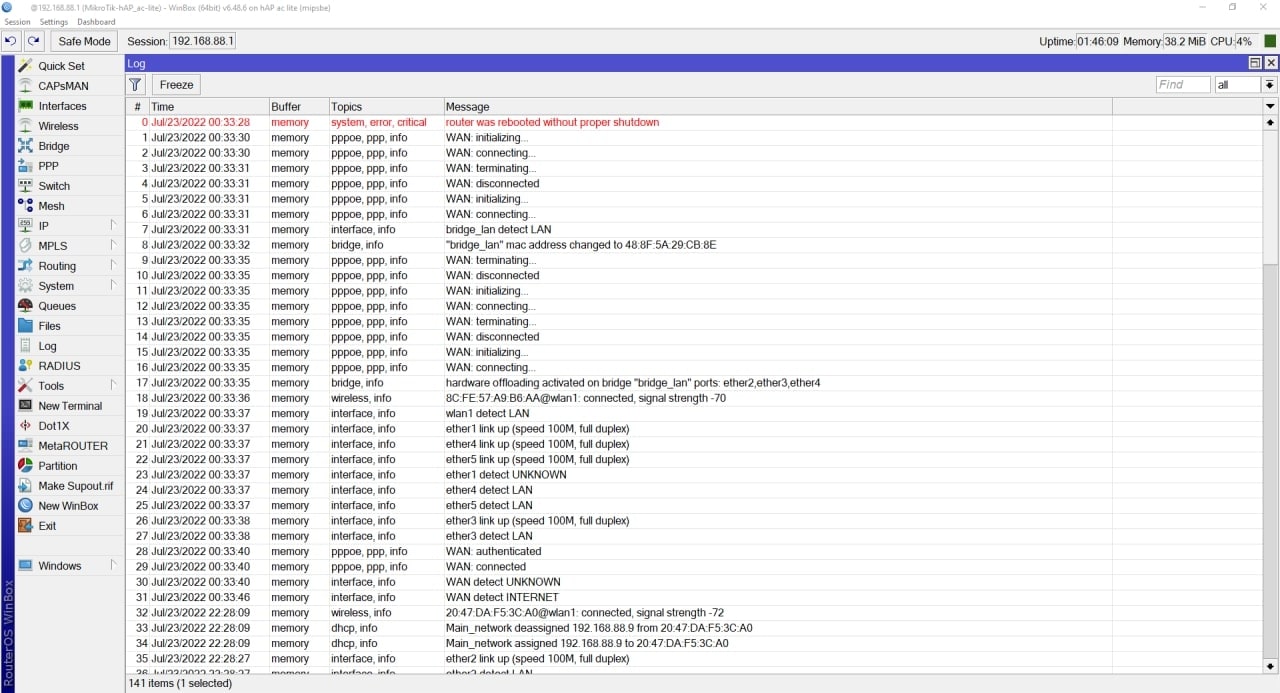This screenshot has width=1280, height=693.
Task: Open the Dashboard menu
Action: tap(96, 22)
